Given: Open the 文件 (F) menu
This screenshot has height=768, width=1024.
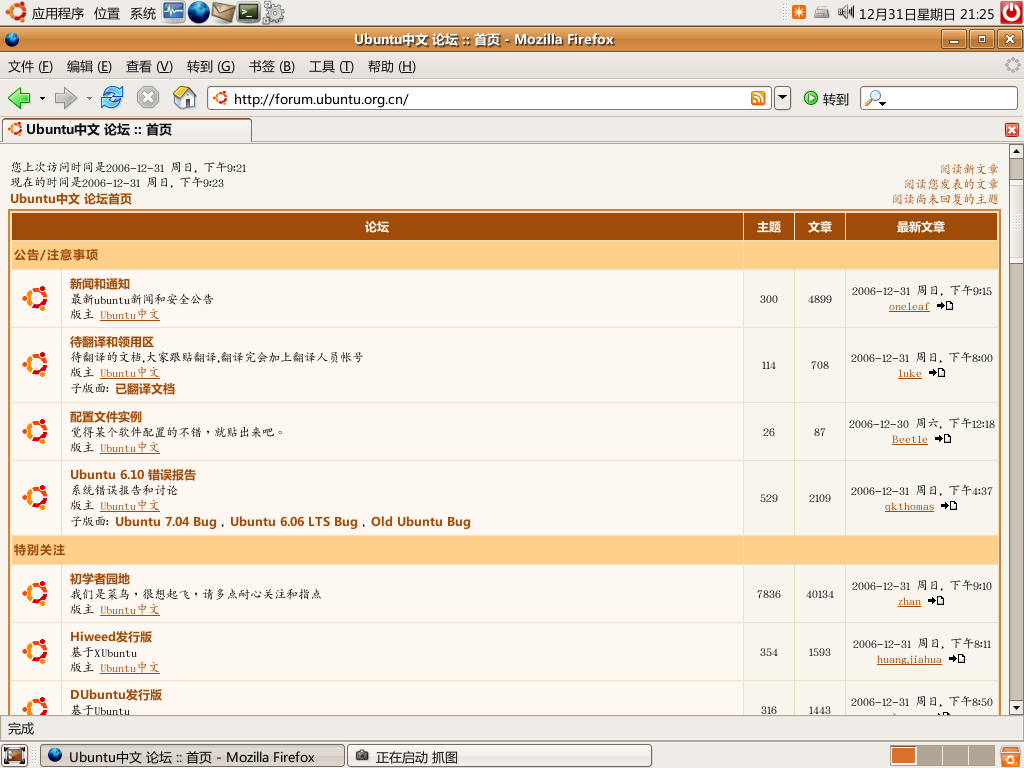Looking at the screenshot, I should 30,67.
